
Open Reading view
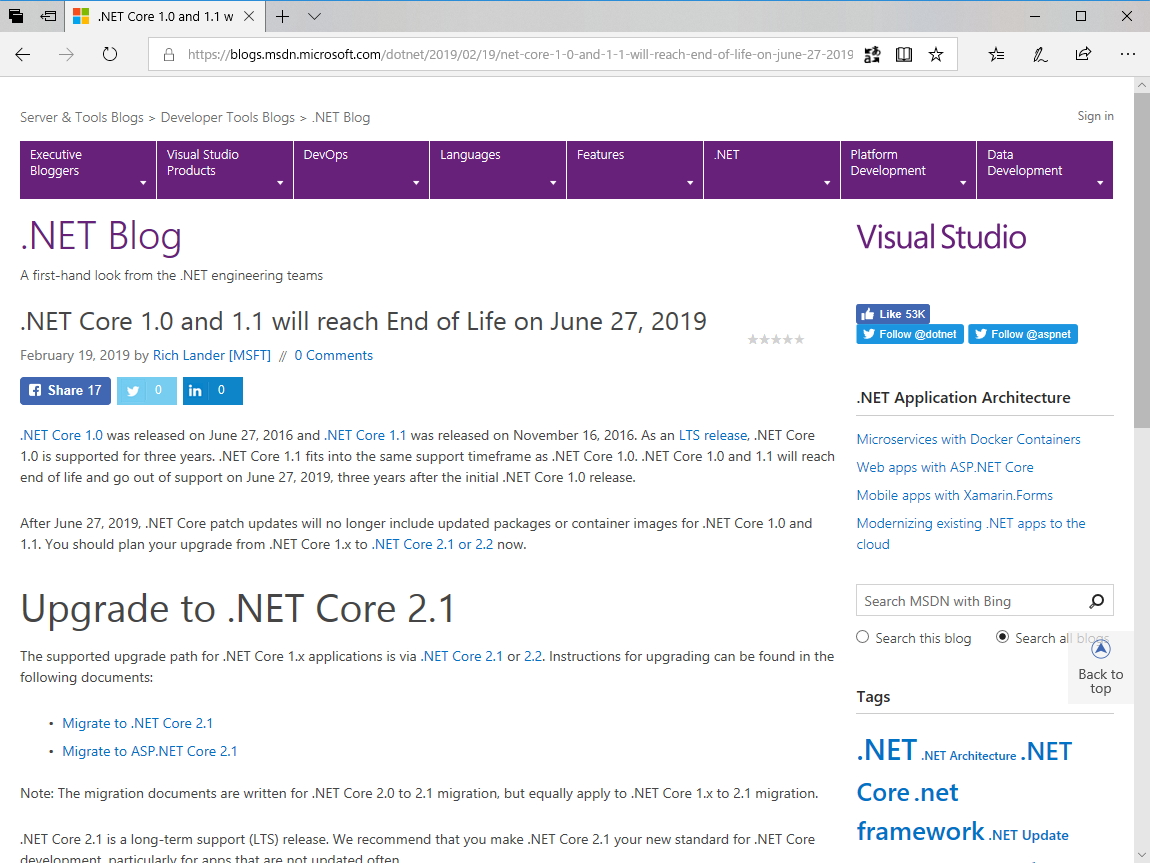[904, 54]
